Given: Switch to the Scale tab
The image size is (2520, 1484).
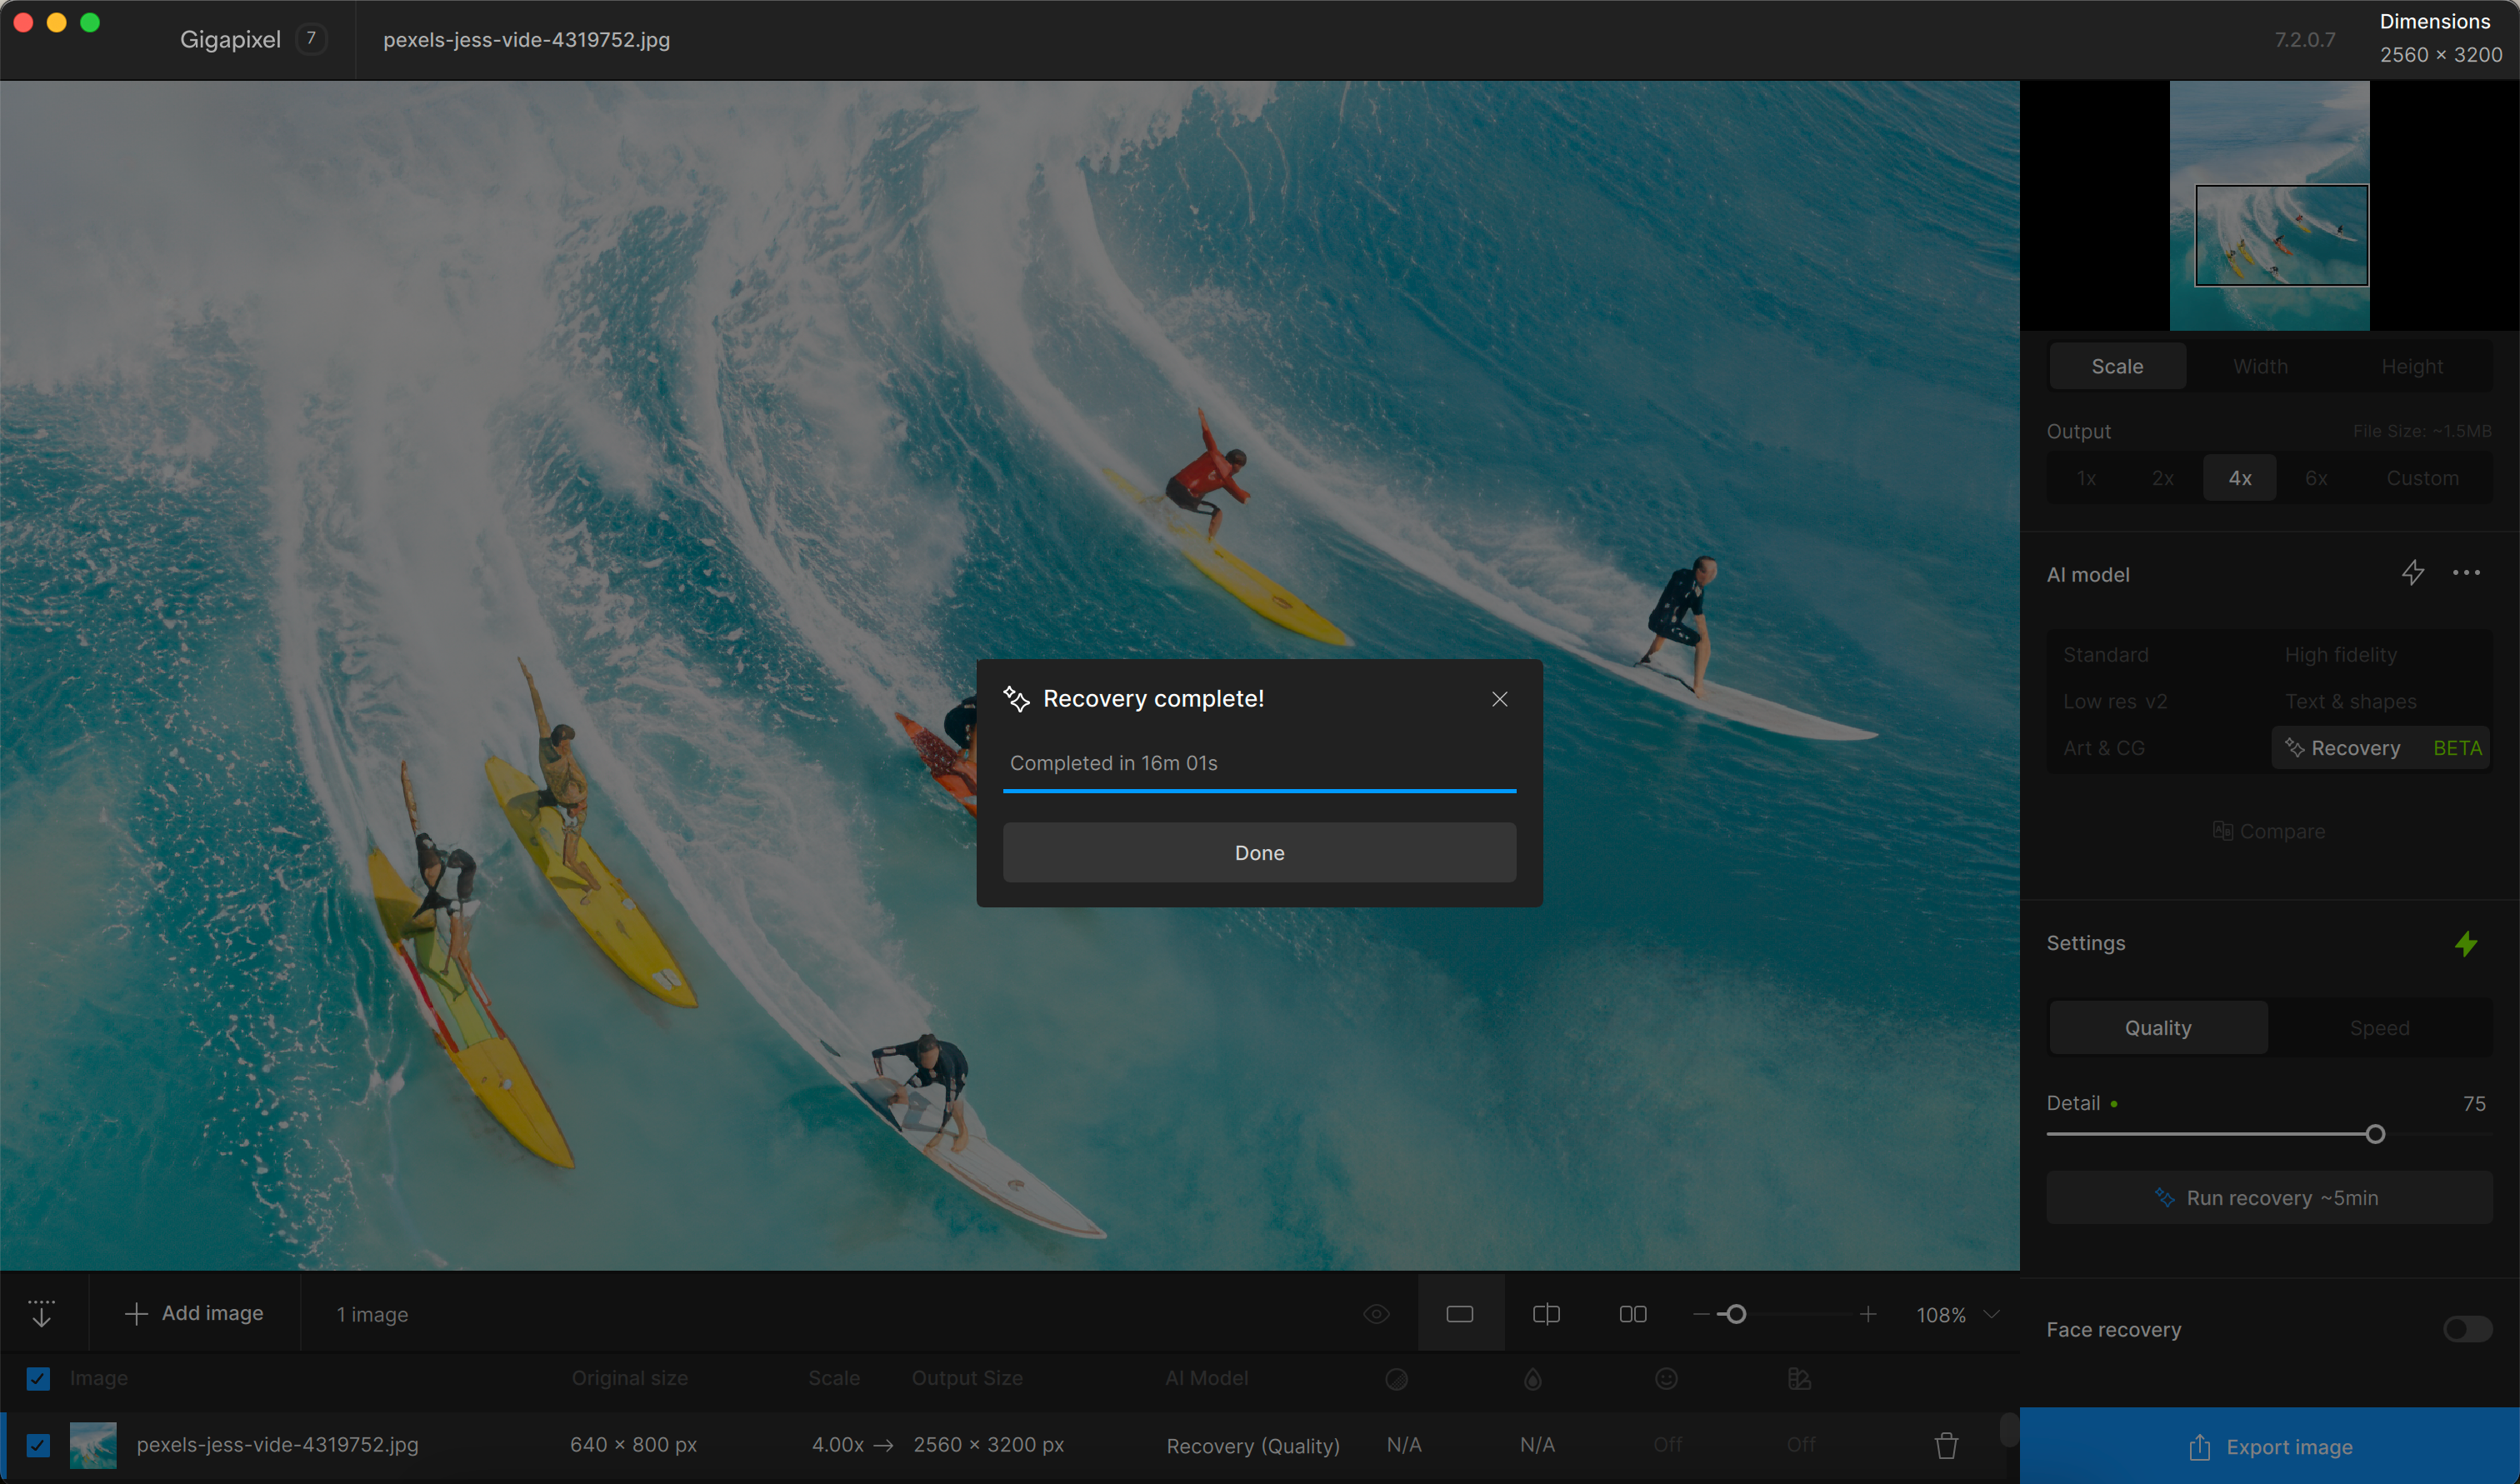Looking at the screenshot, I should 2117,366.
